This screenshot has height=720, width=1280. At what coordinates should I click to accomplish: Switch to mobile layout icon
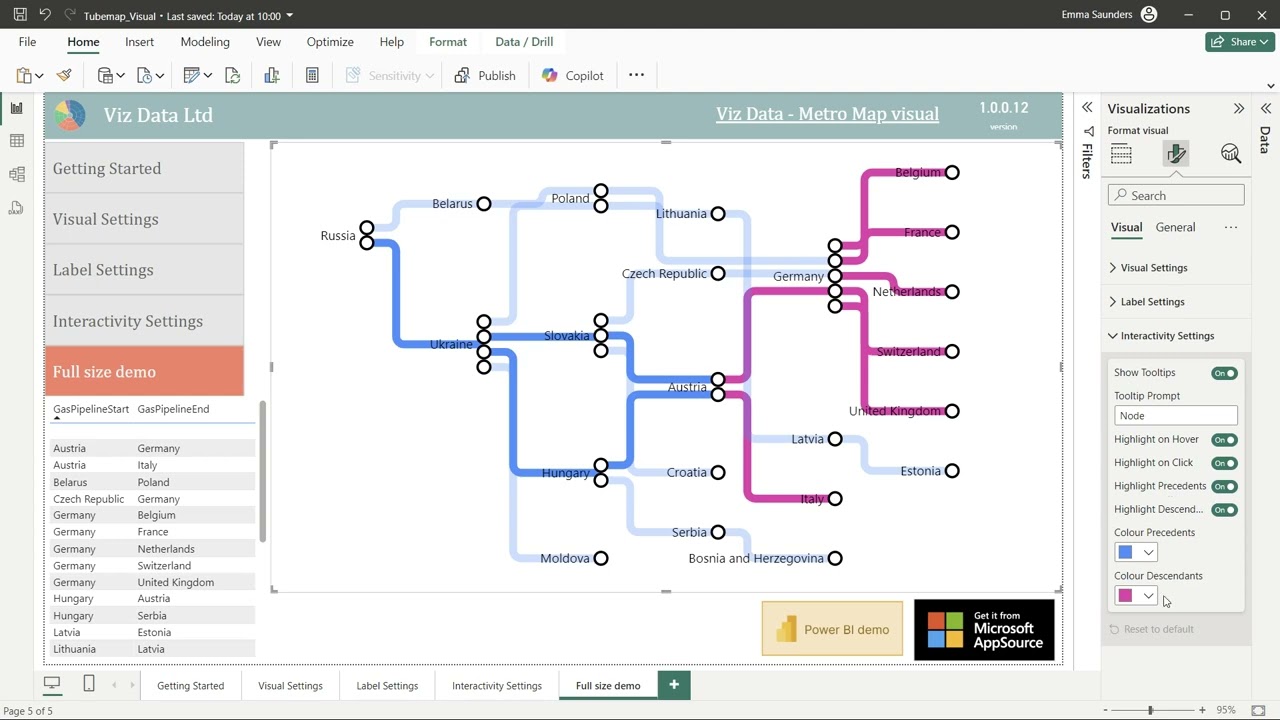point(88,684)
